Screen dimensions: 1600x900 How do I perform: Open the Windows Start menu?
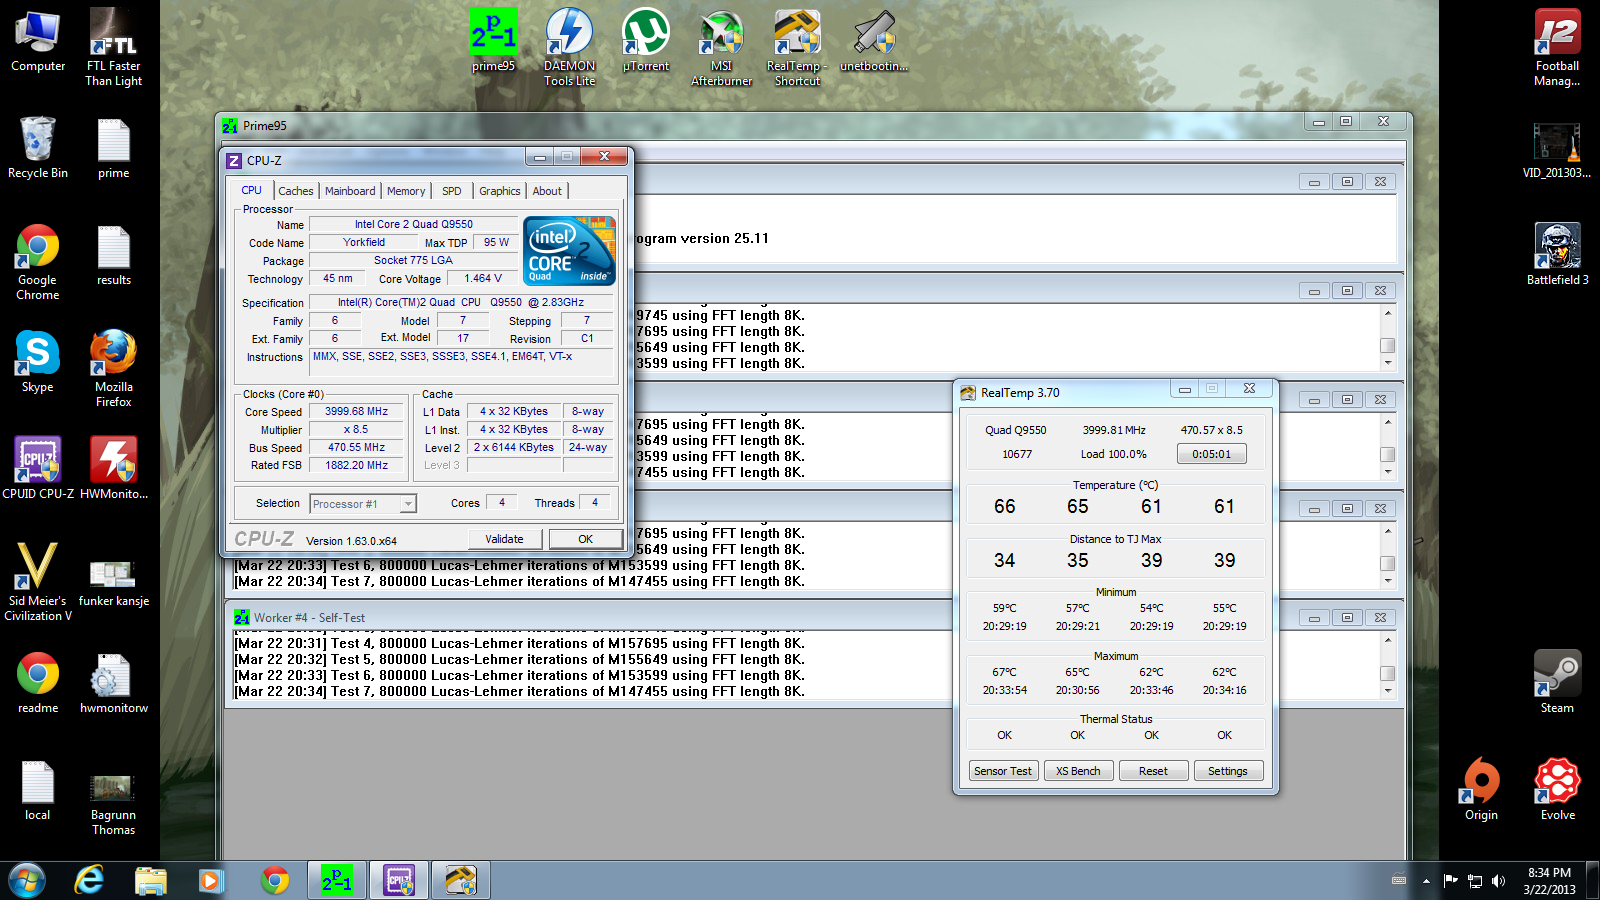click(27, 880)
